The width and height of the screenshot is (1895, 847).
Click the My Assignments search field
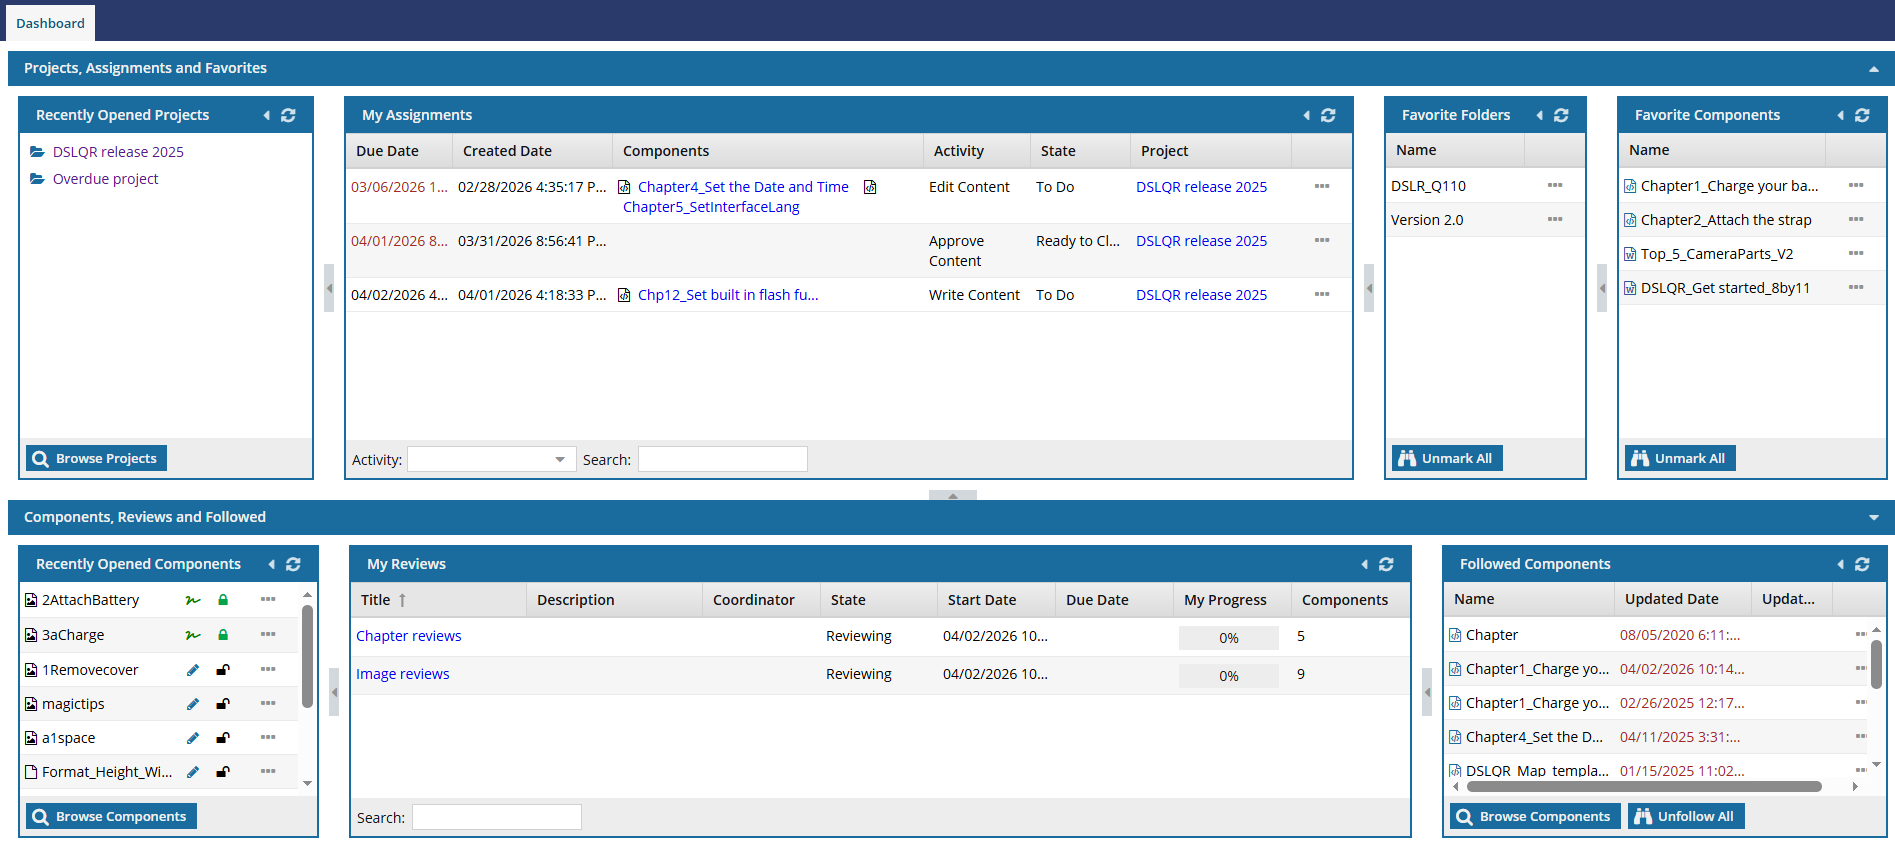[722, 459]
